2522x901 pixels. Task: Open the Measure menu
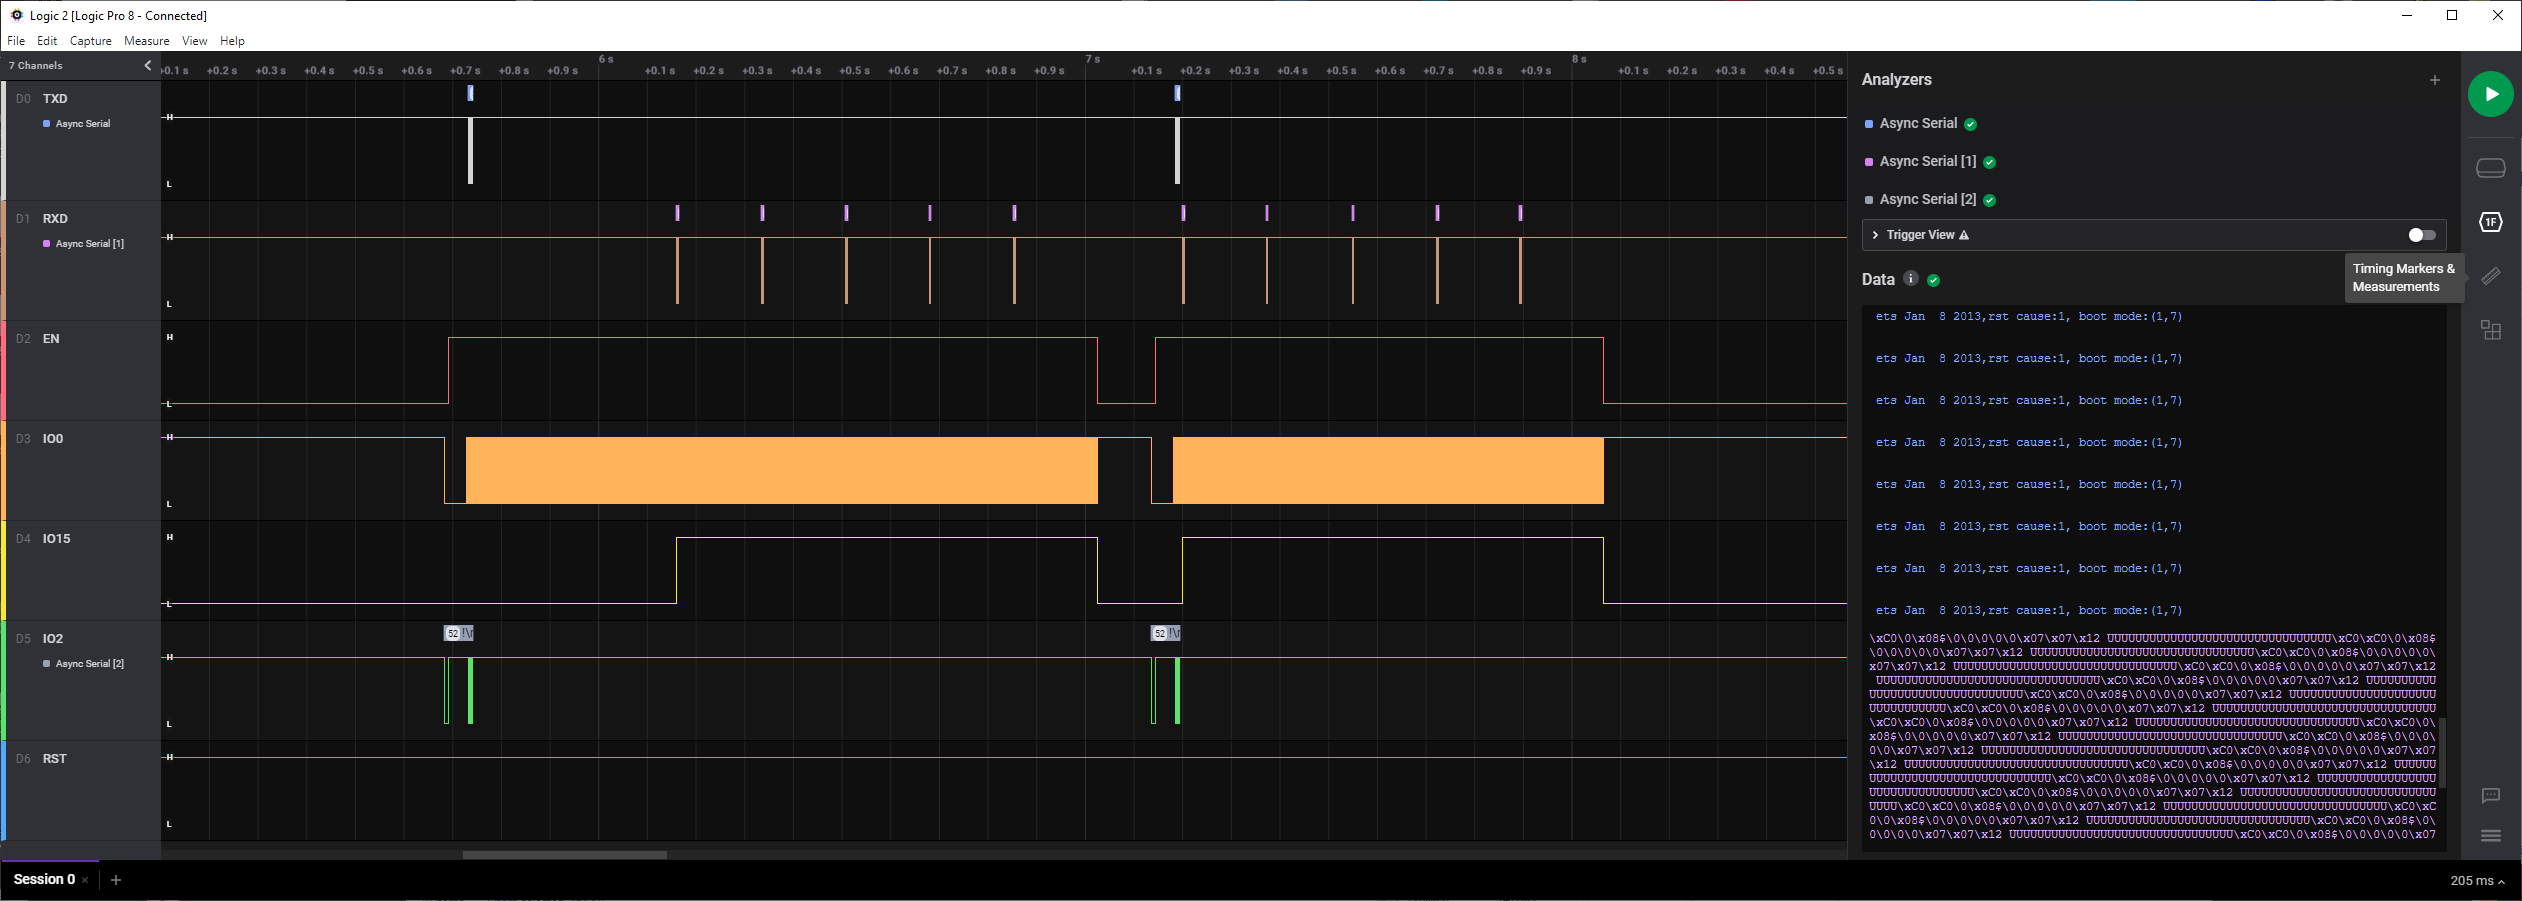tap(146, 41)
